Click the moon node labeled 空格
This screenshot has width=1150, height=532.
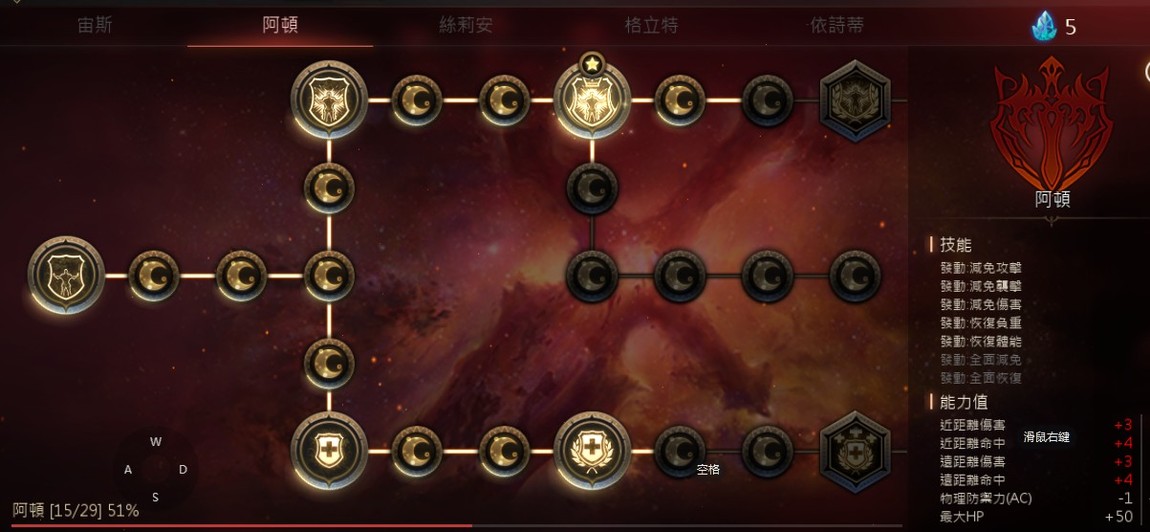coord(680,451)
